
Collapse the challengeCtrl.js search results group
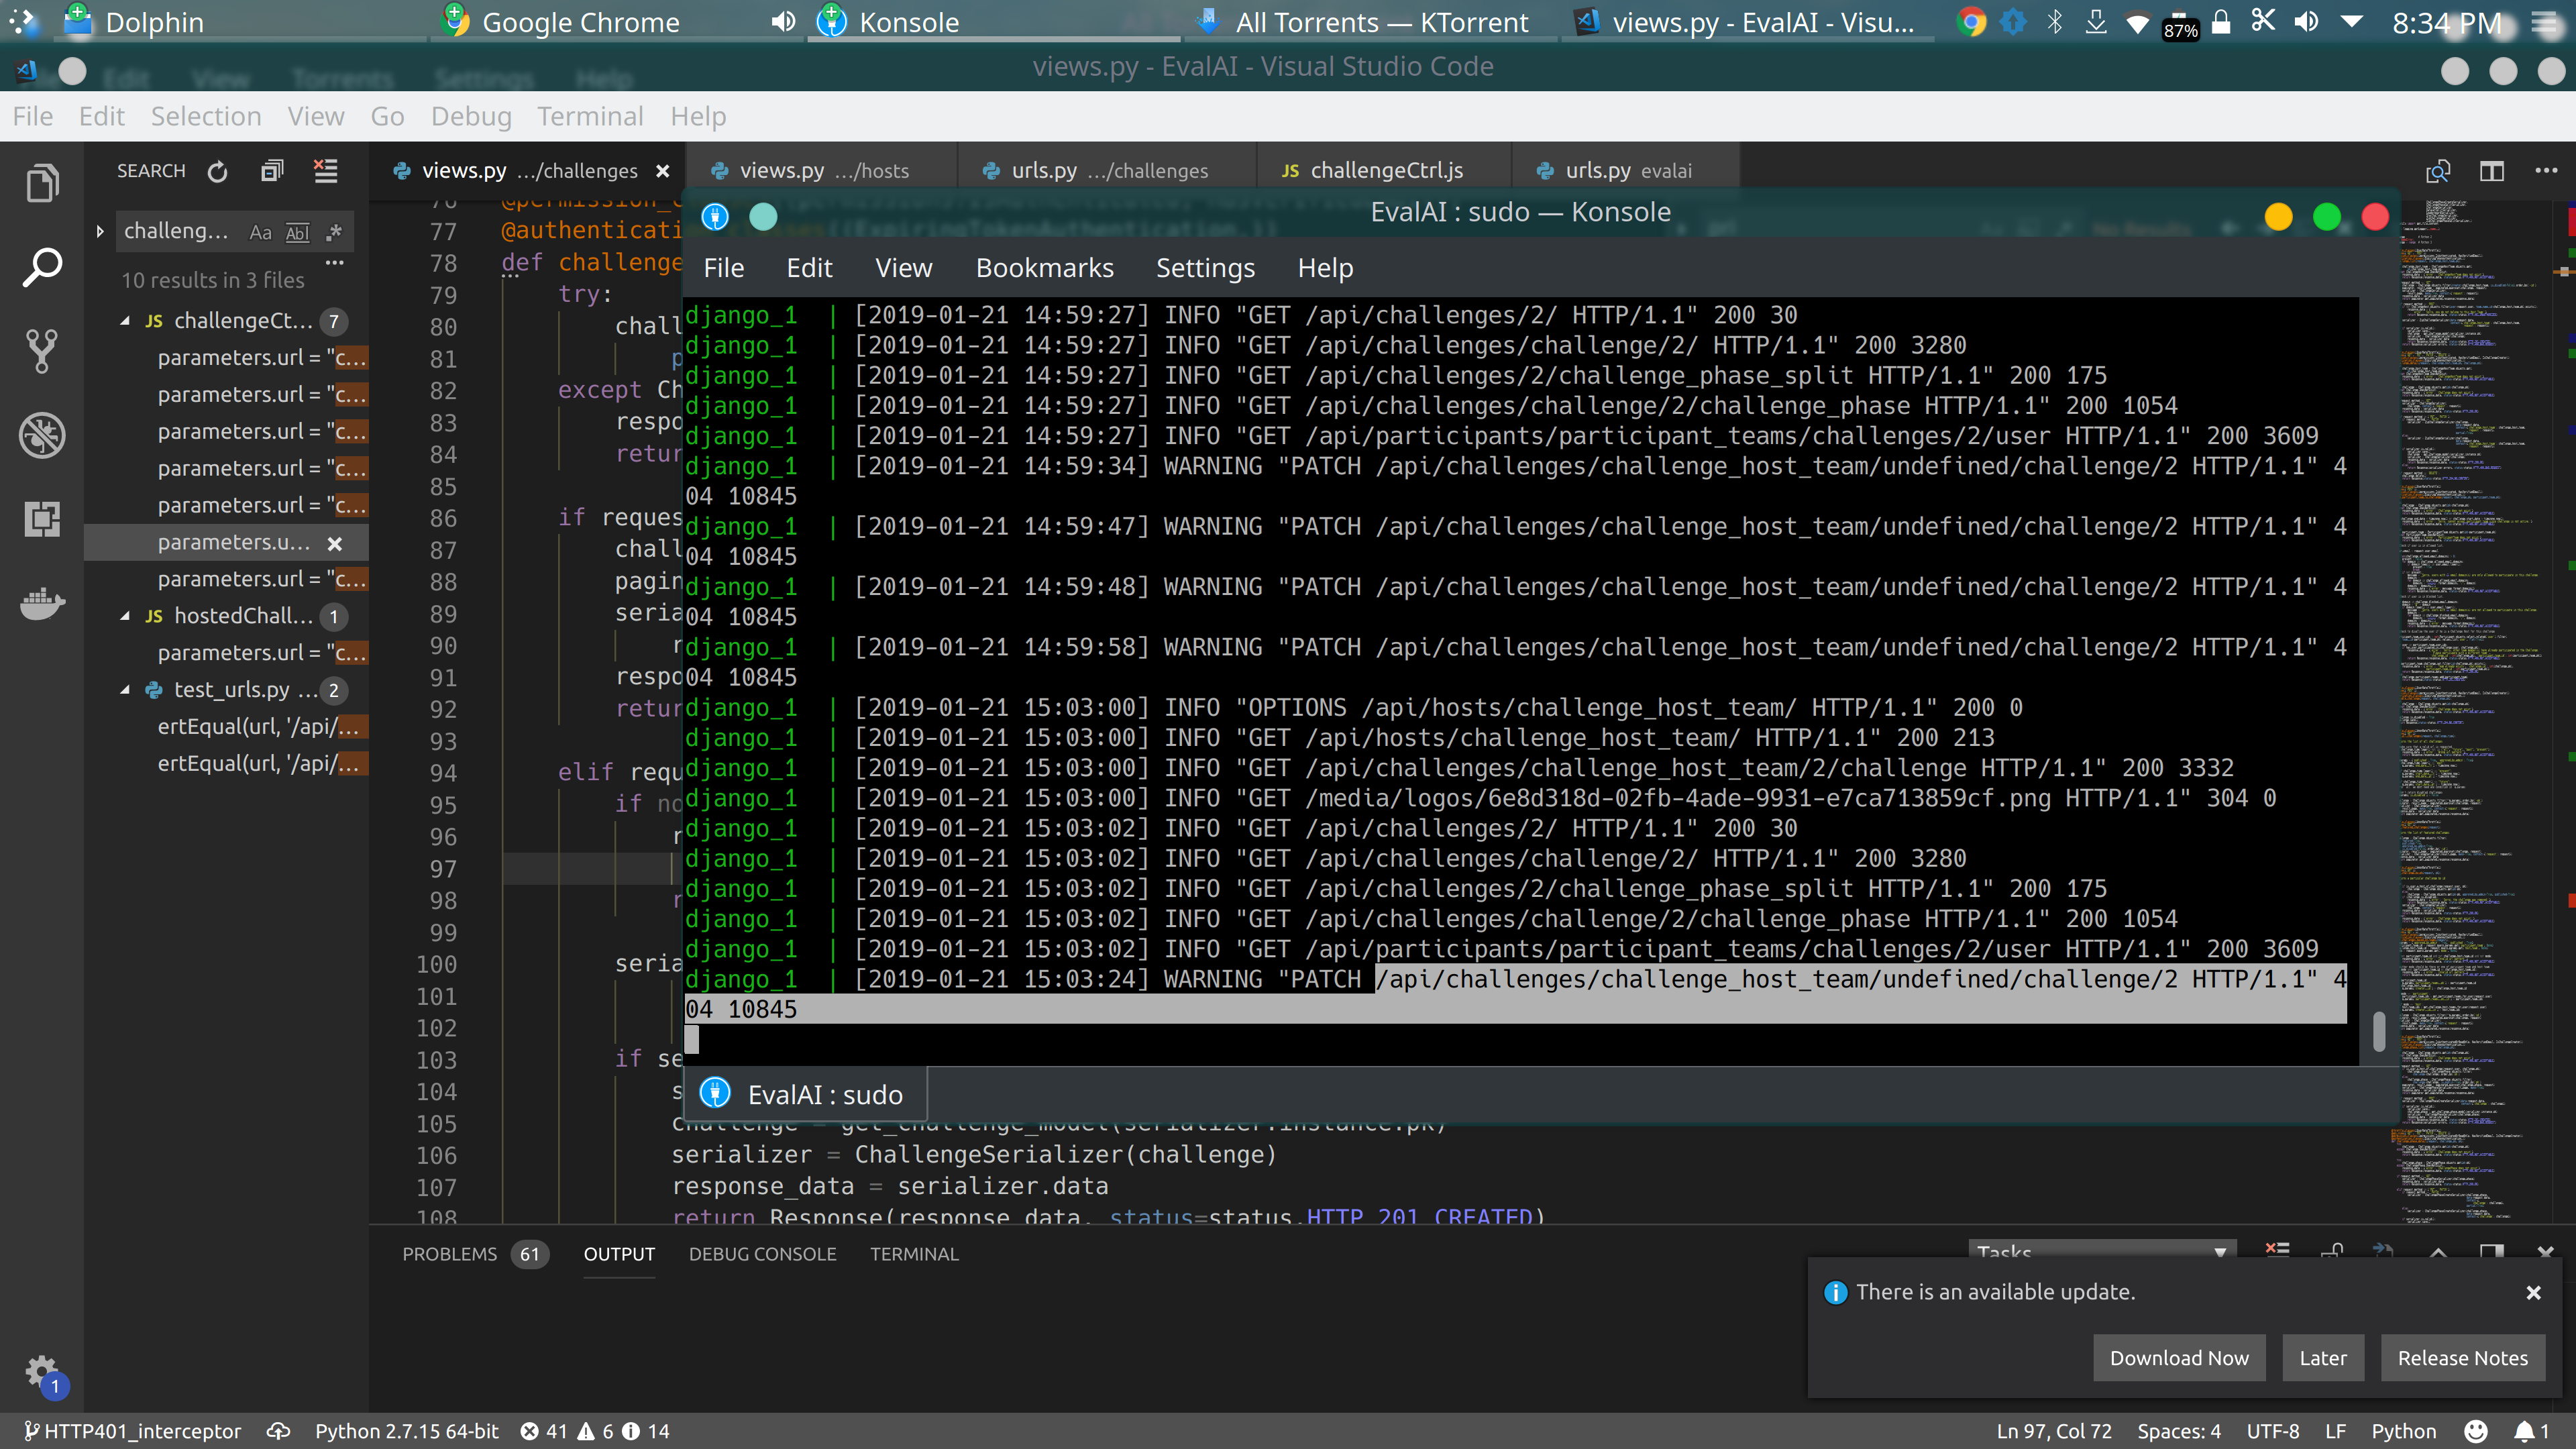pos(125,321)
